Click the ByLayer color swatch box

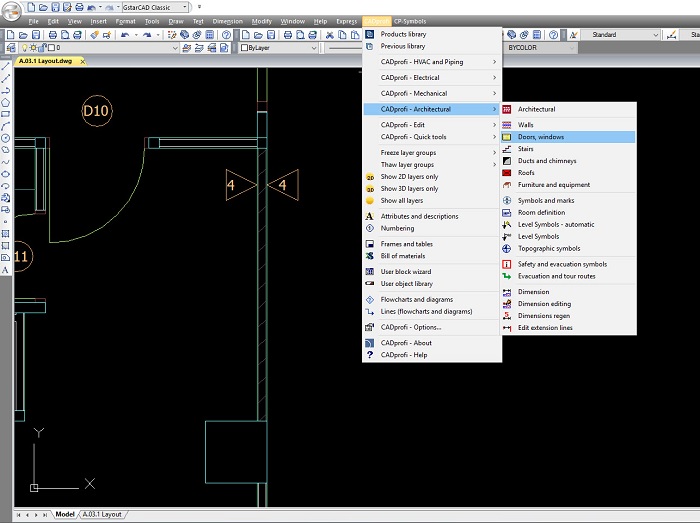click(x=244, y=48)
